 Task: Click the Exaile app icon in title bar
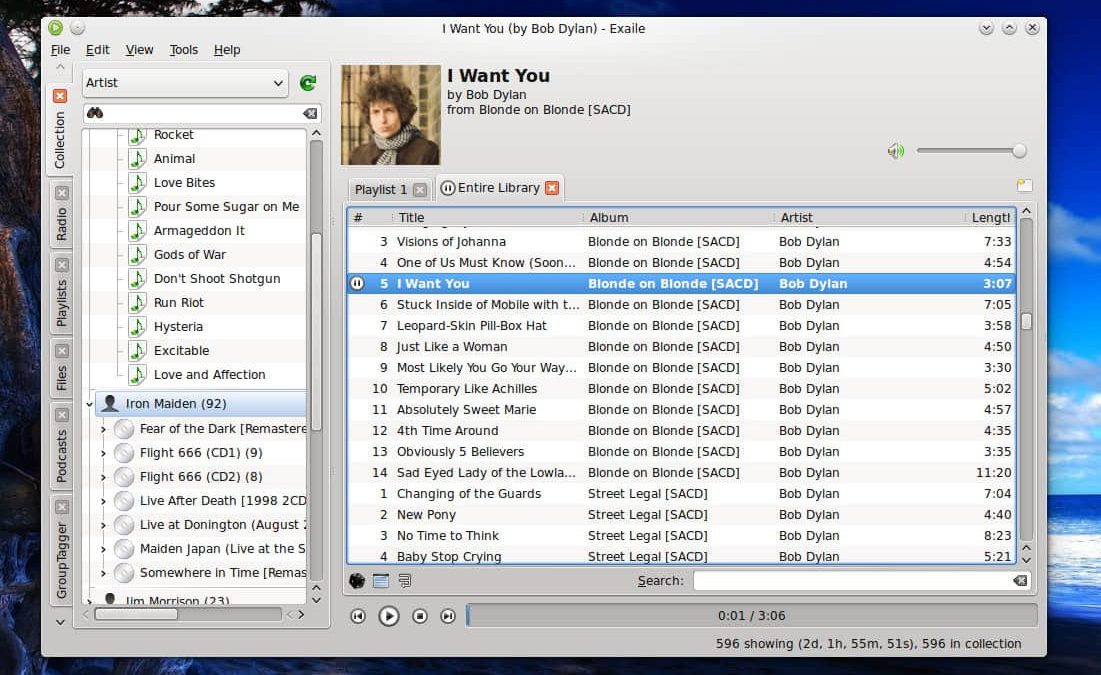tap(55, 27)
